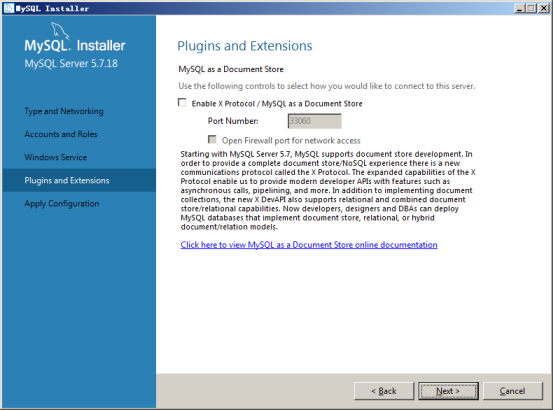Click the MySQL dolphin logo
Image resolution: width=553 pixels, height=411 pixels.
point(60,31)
